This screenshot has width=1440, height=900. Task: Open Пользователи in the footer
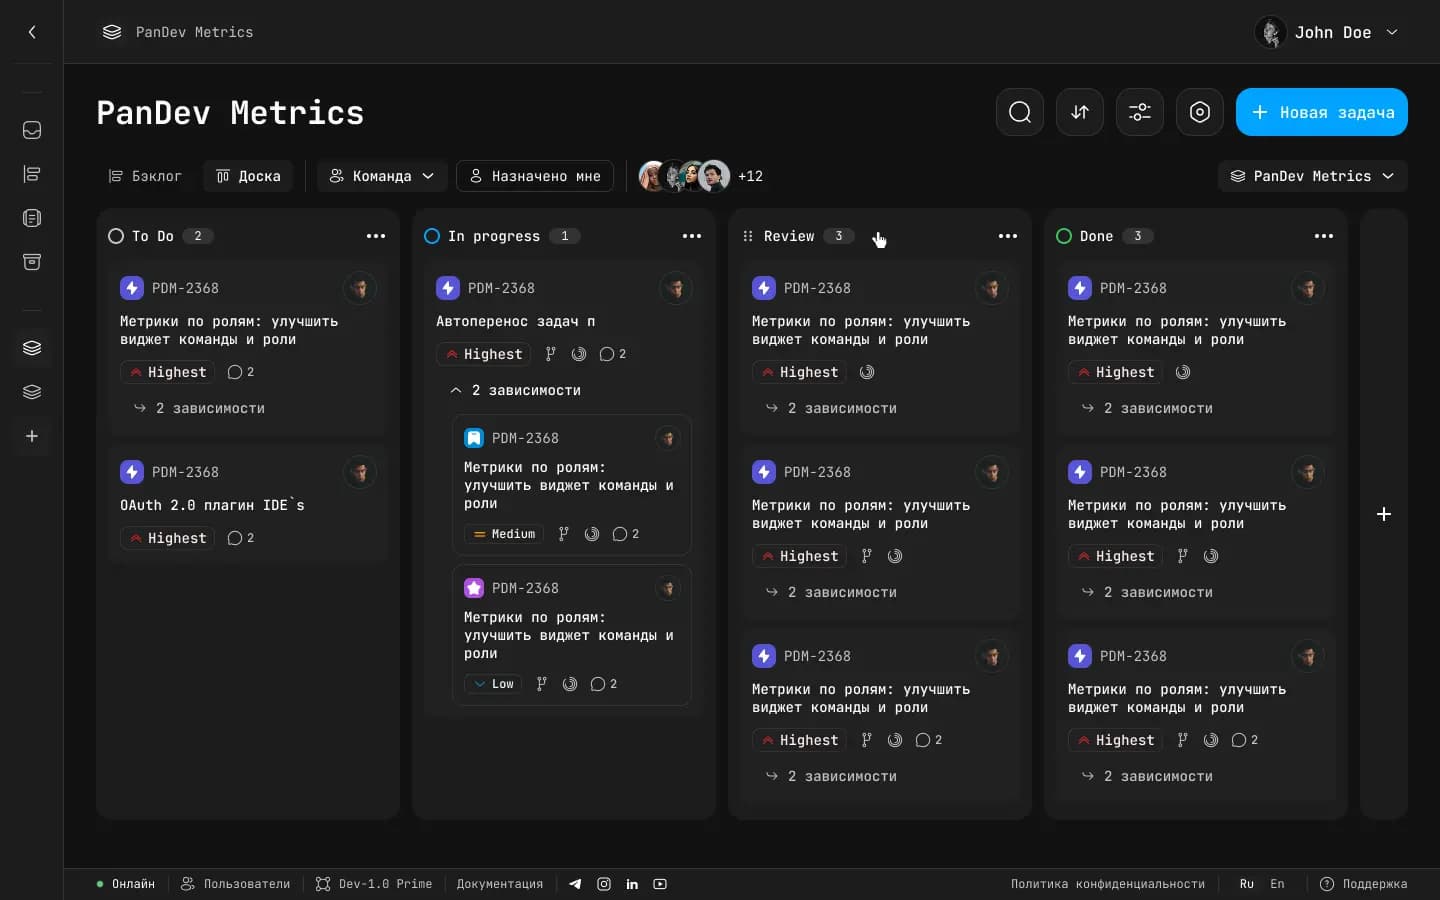click(236, 884)
